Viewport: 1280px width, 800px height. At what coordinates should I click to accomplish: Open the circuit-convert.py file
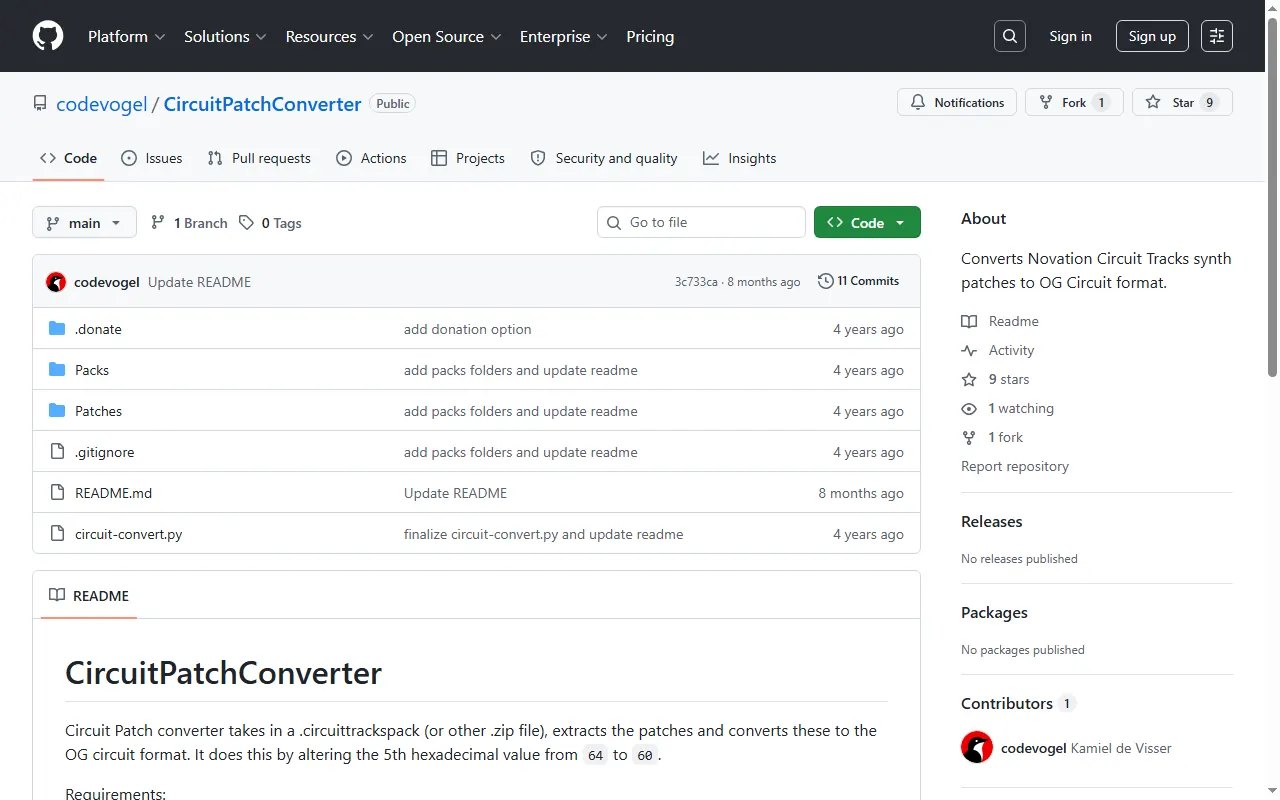pyautogui.click(x=129, y=534)
